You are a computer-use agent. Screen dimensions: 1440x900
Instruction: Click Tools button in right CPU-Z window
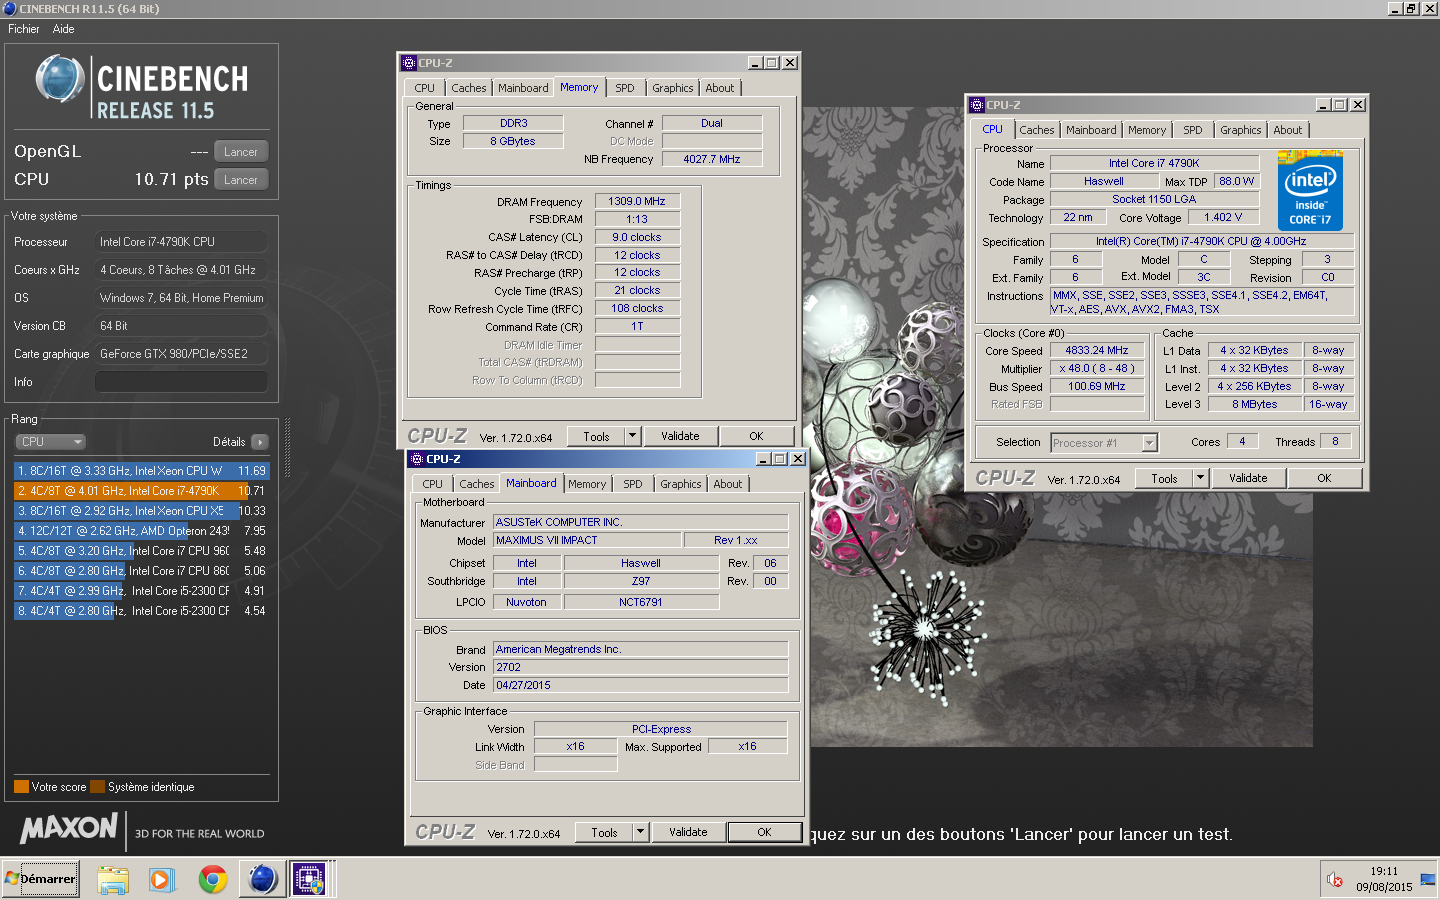click(x=1165, y=479)
